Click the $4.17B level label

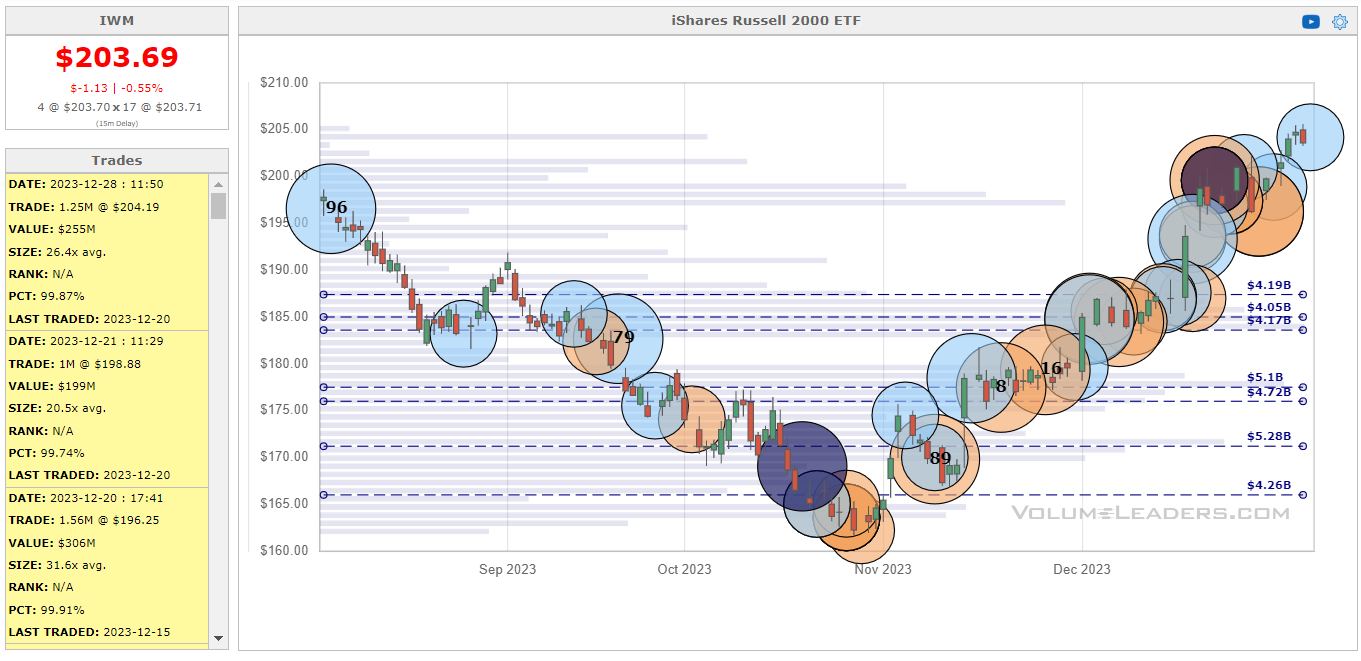click(x=1269, y=320)
